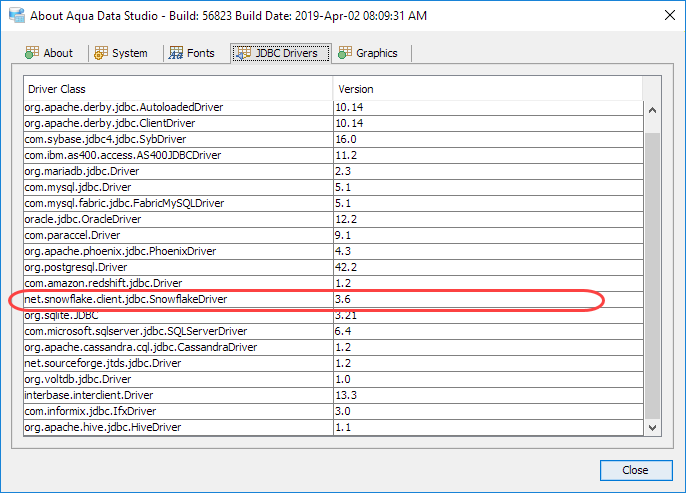Image resolution: width=686 pixels, height=493 pixels.
Task: Select org.apache.hive.jdbc.HiveDriver row
Action: pos(333,427)
